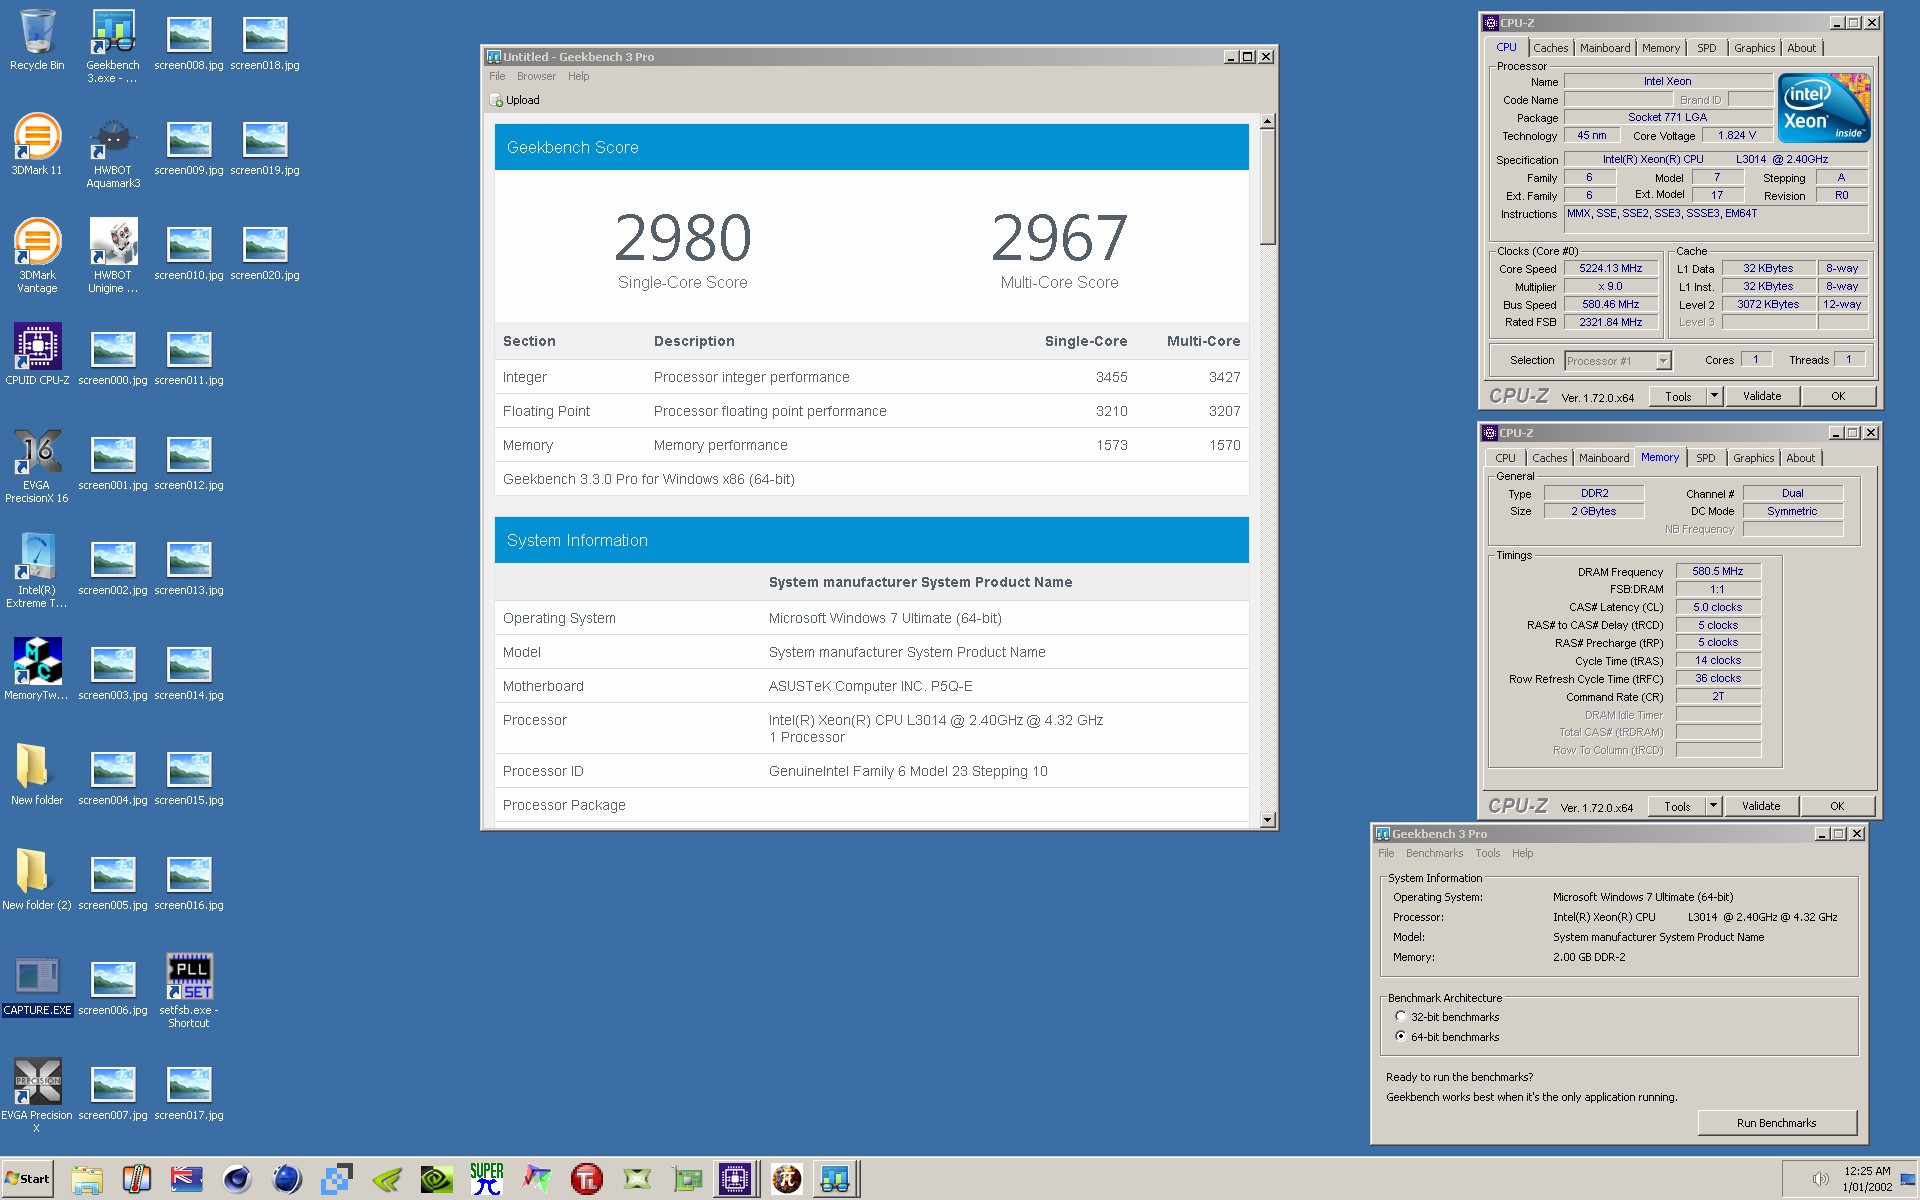
Task: Select the CPUID CPU-Z desktop icon
Action: point(37,355)
